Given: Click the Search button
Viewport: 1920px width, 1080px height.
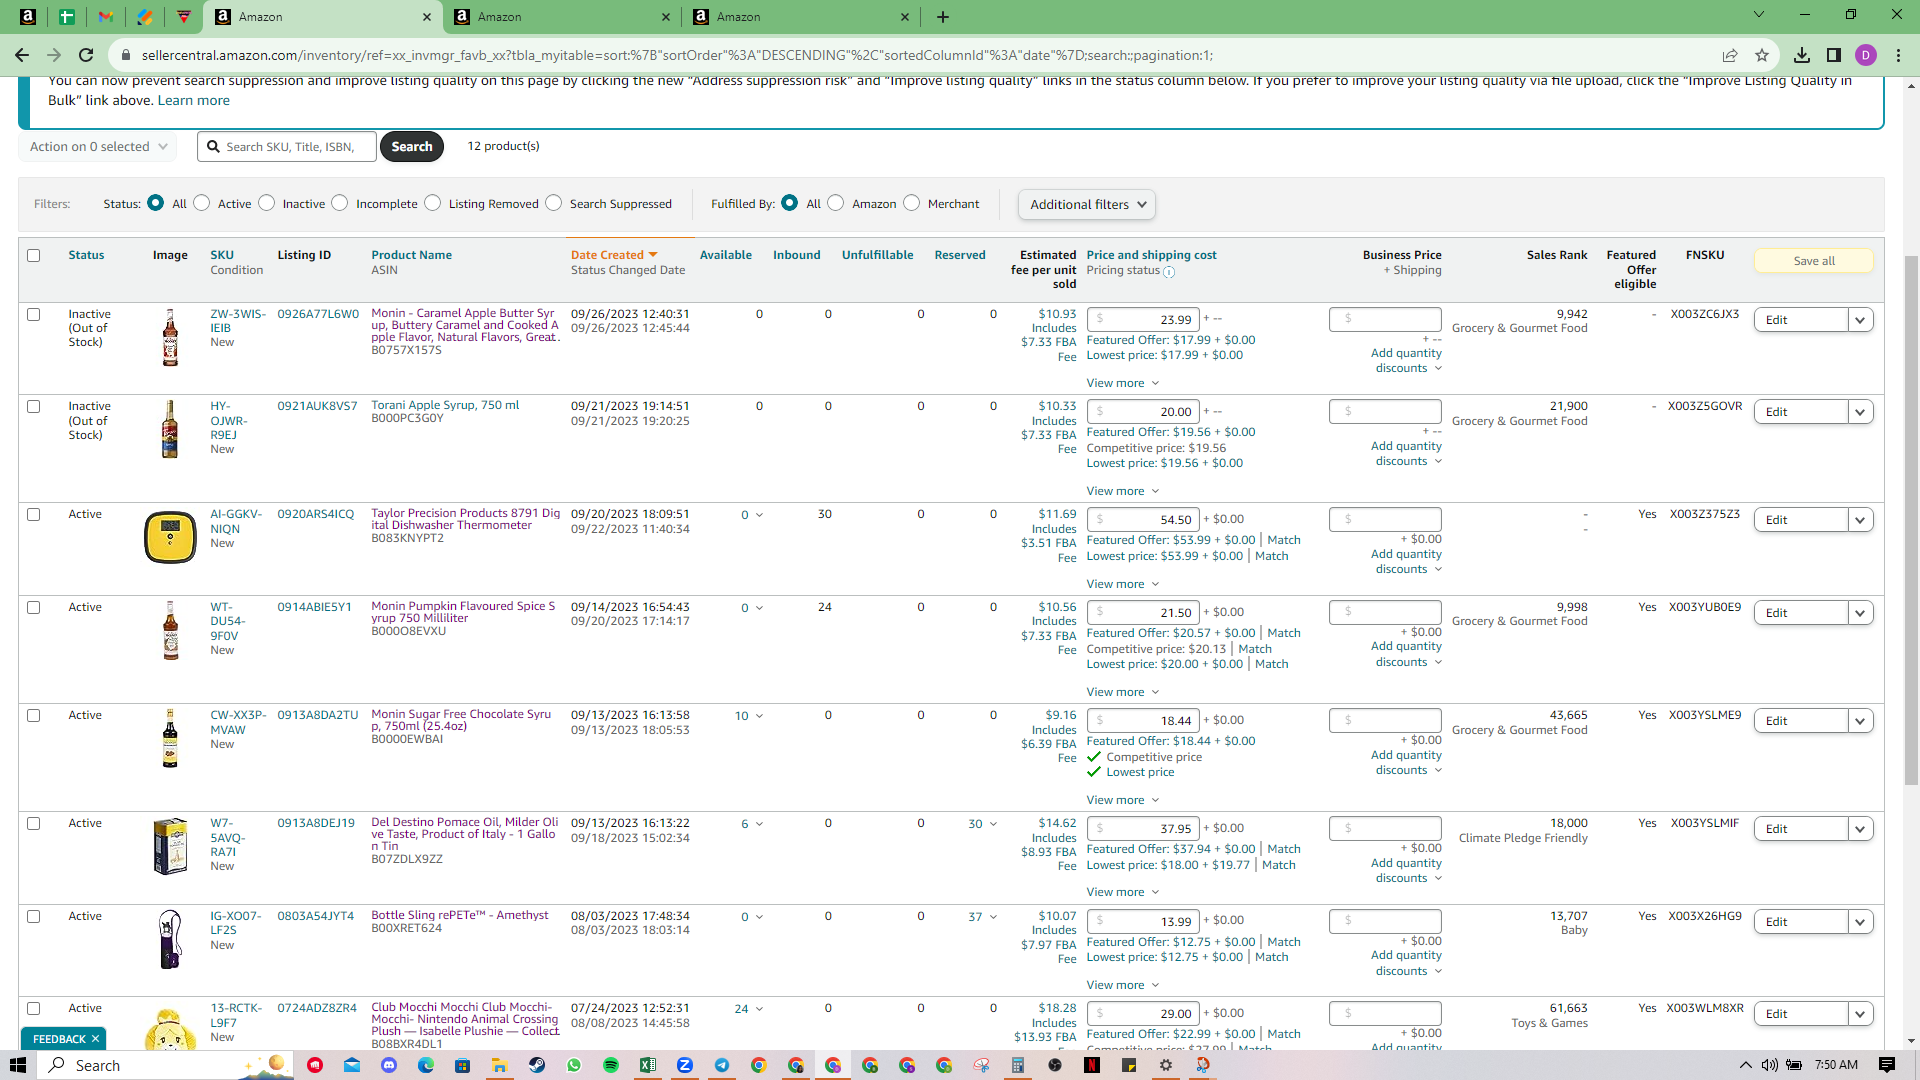Looking at the screenshot, I should [x=412, y=146].
